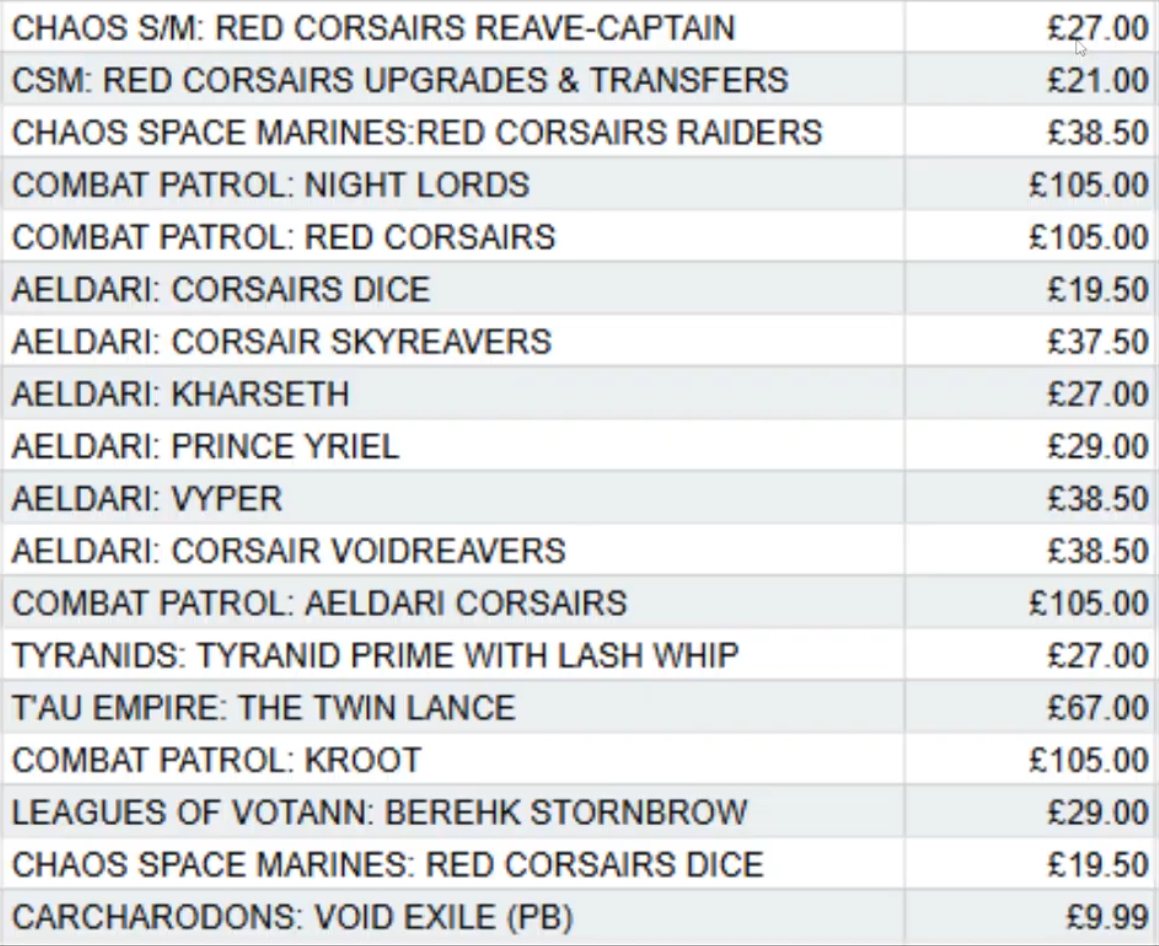Click the Red Corsairs Reave-Captain product cell
This screenshot has height=946, width=1159.
tap(373, 28)
